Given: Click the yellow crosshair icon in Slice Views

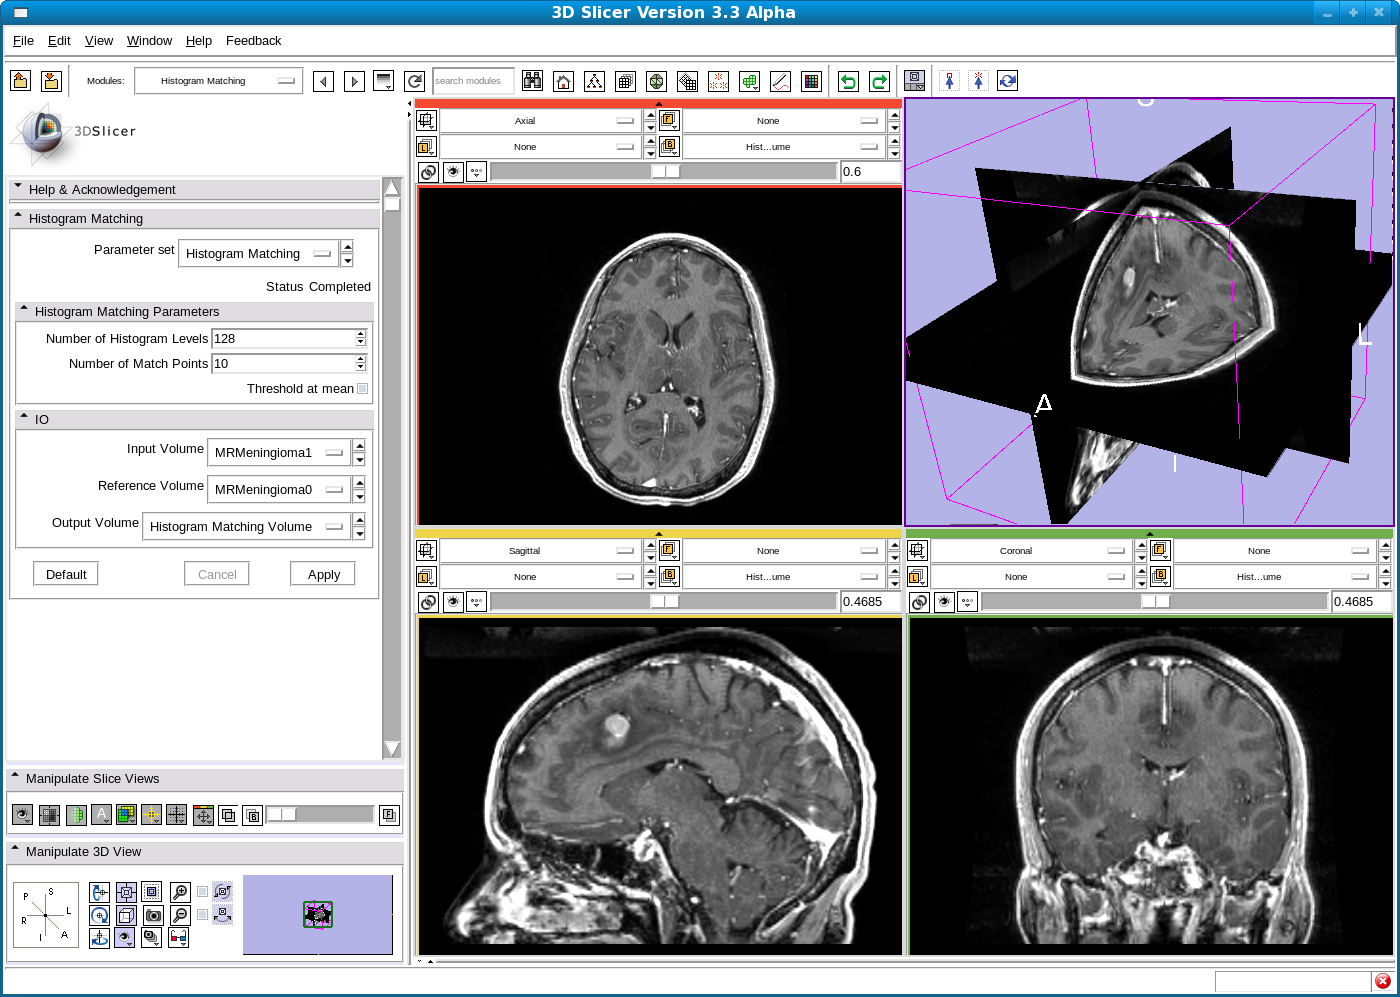Looking at the screenshot, I should click(151, 815).
